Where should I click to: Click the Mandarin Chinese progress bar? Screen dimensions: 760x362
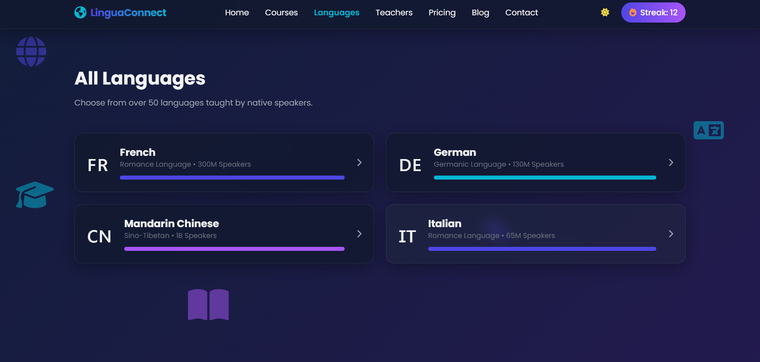pos(234,249)
